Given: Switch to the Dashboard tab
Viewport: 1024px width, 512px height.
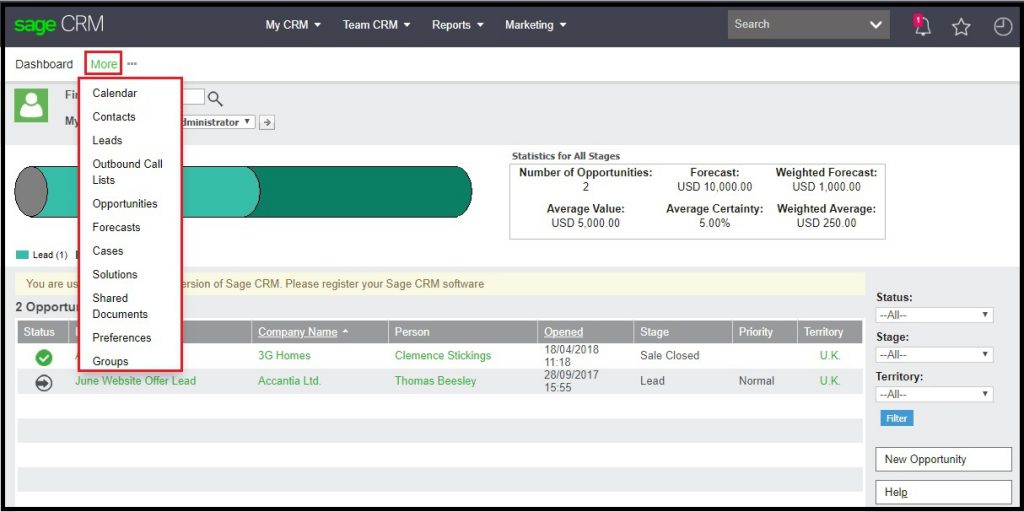Looking at the screenshot, I should (x=44, y=64).
